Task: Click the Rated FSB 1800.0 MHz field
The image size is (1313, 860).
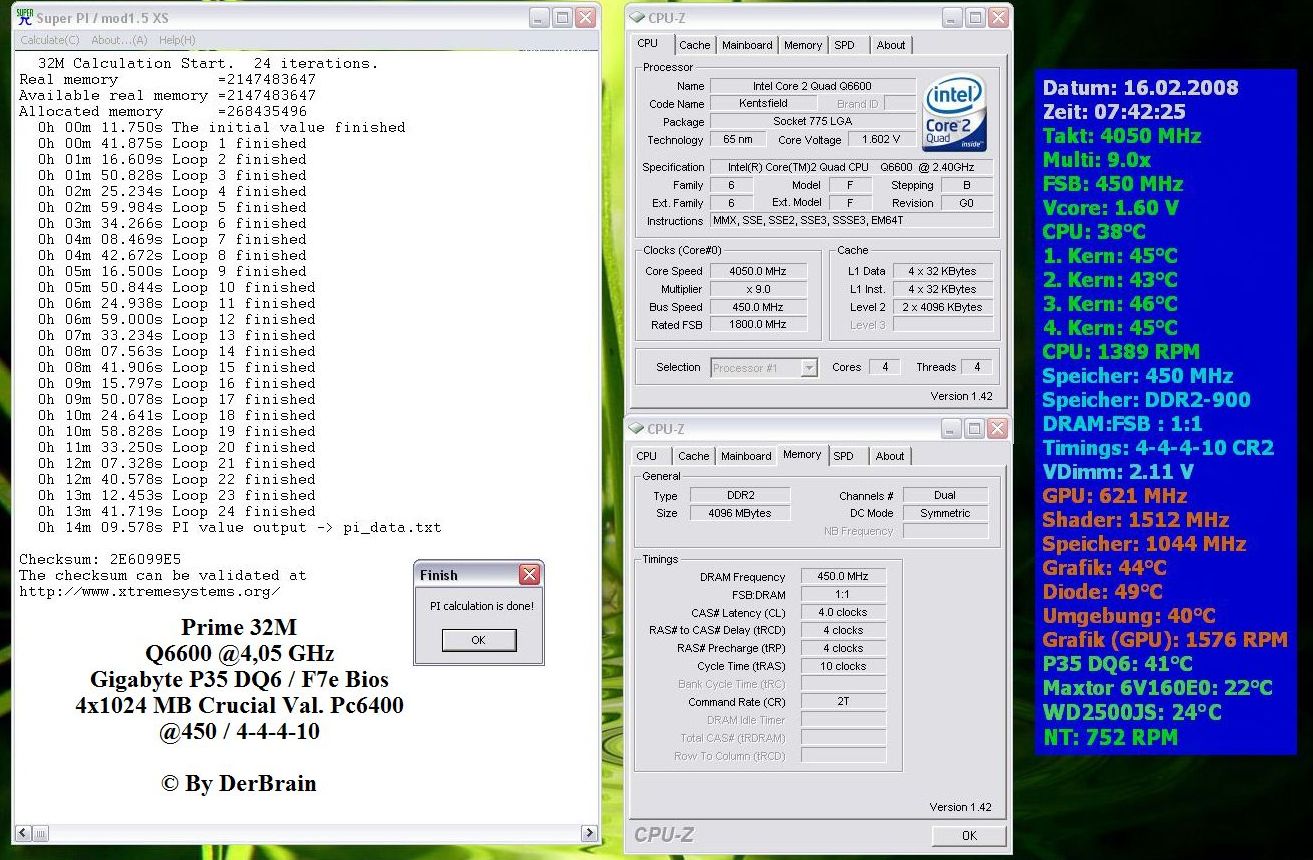Action: pyautogui.click(x=757, y=325)
